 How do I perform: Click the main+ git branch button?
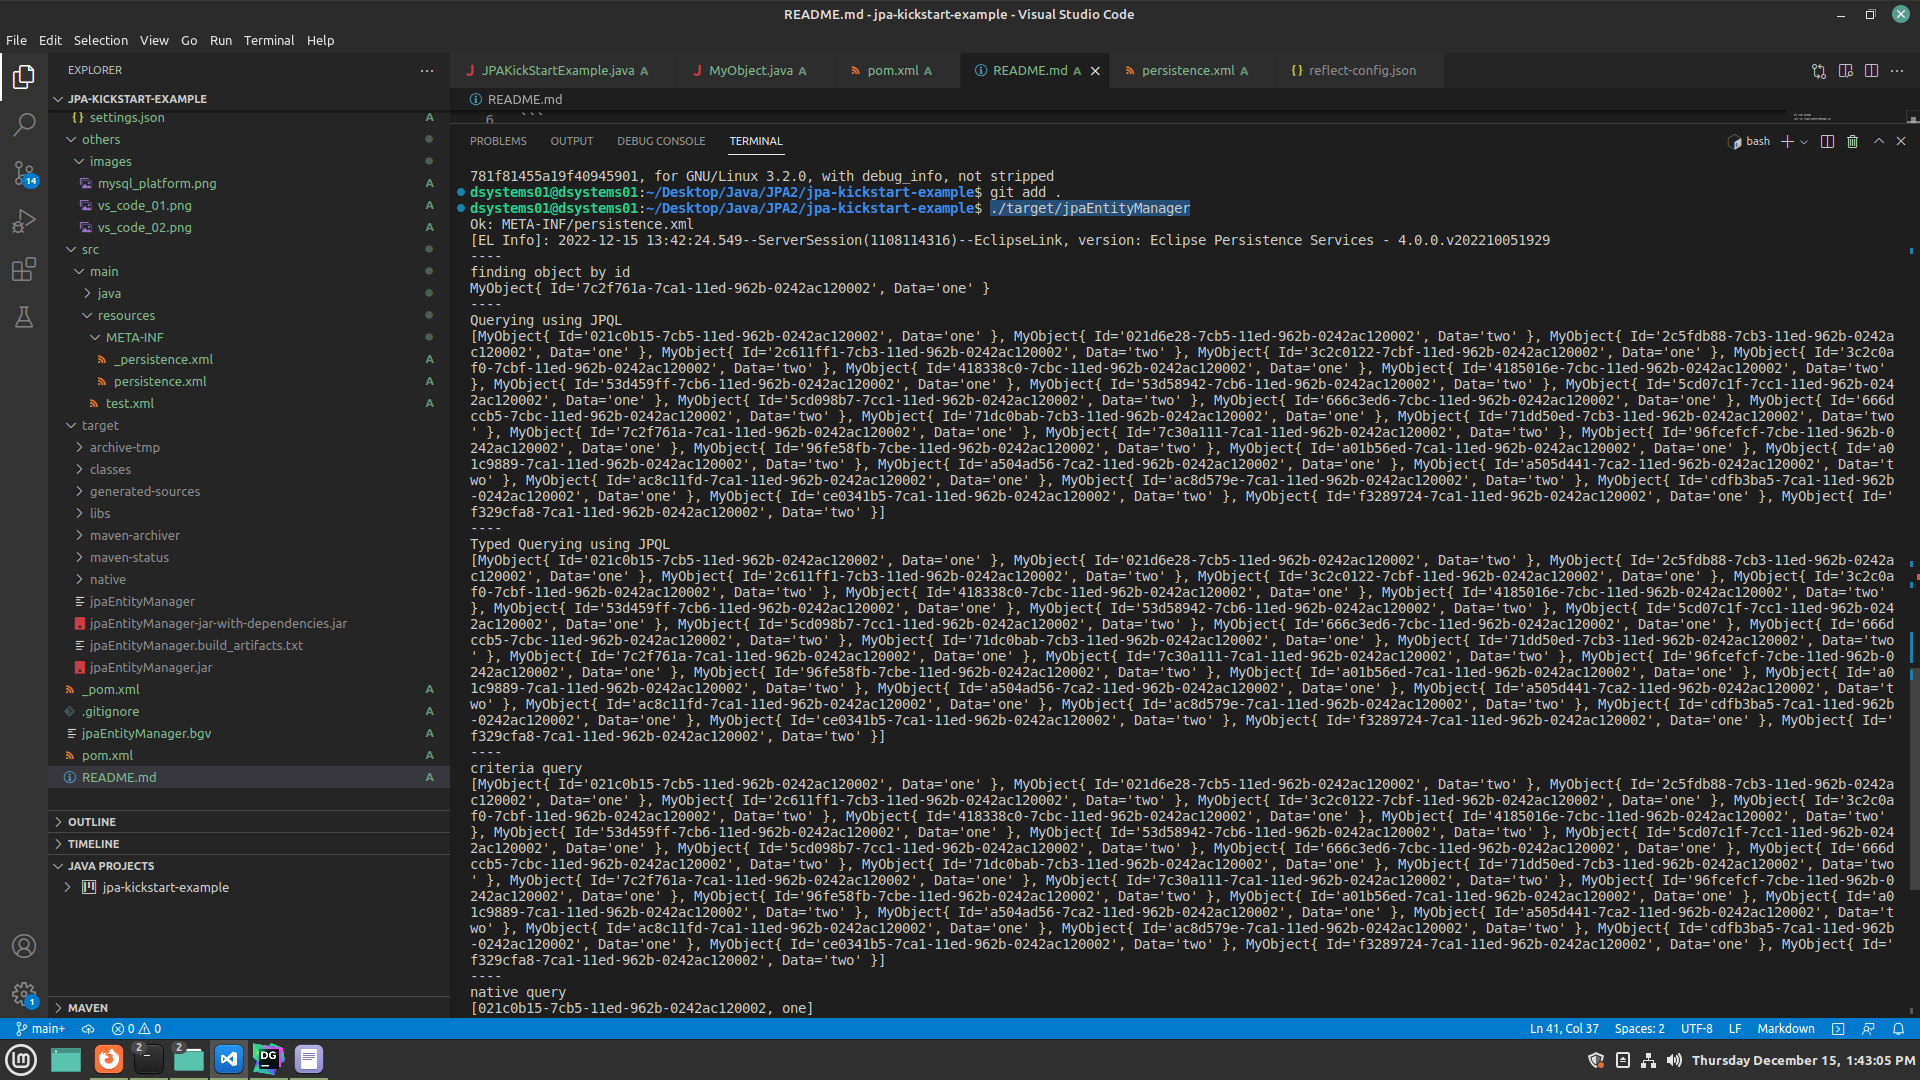coord(41,1029)
